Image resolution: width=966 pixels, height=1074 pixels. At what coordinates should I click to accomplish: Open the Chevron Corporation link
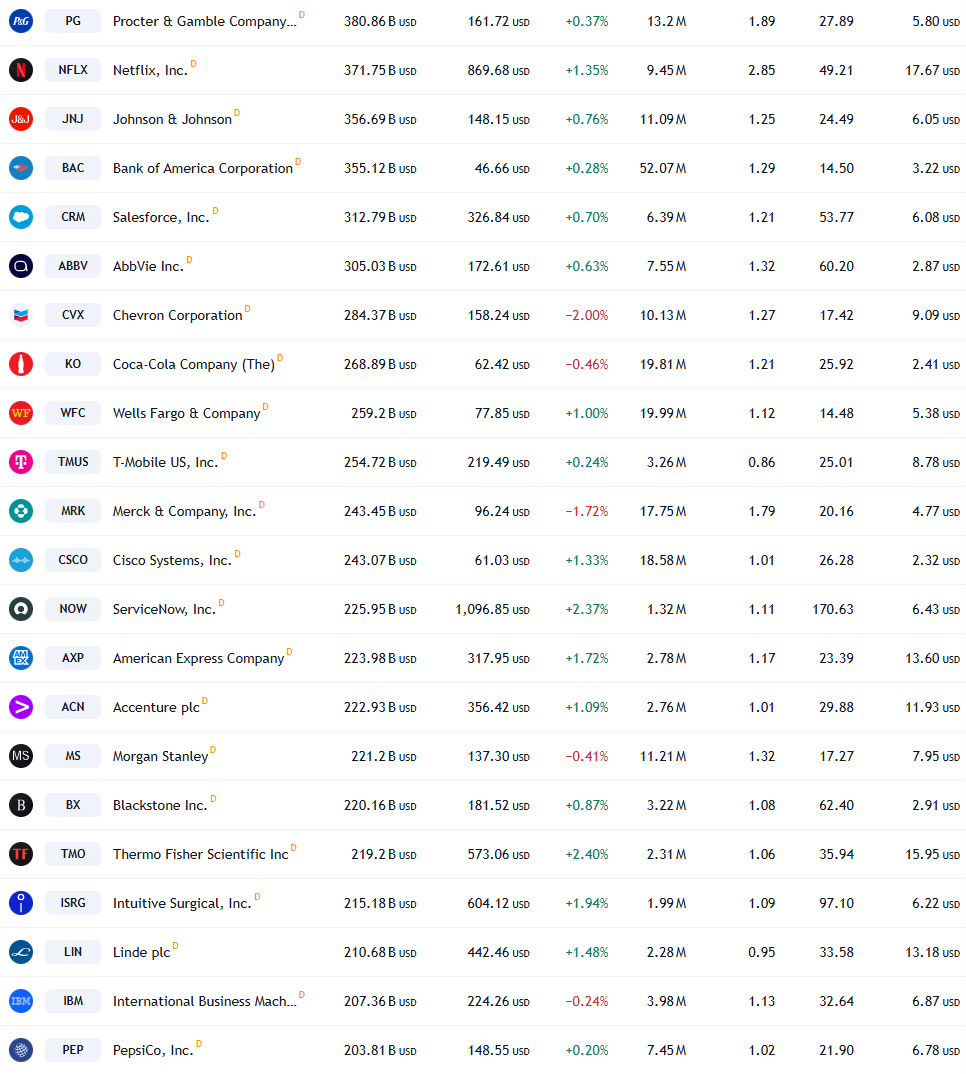tap(177, 315)
